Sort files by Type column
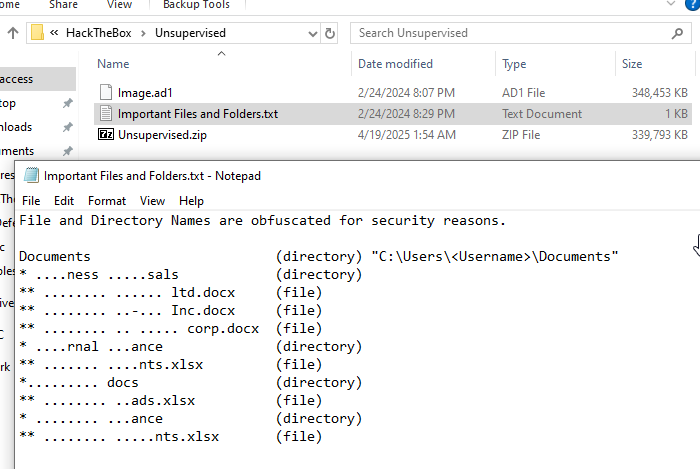 click(x=514, y=64)
